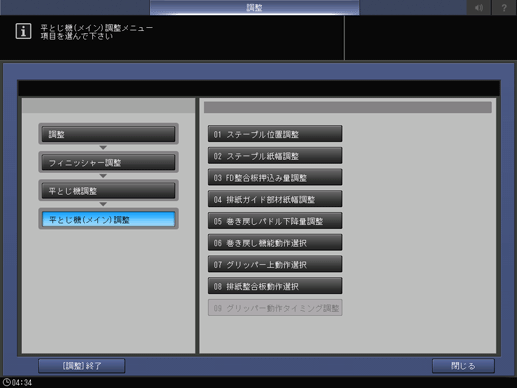Open 07 グリッパー上動作選択
This screenshot has height=388, width=517.
[275, 264]
